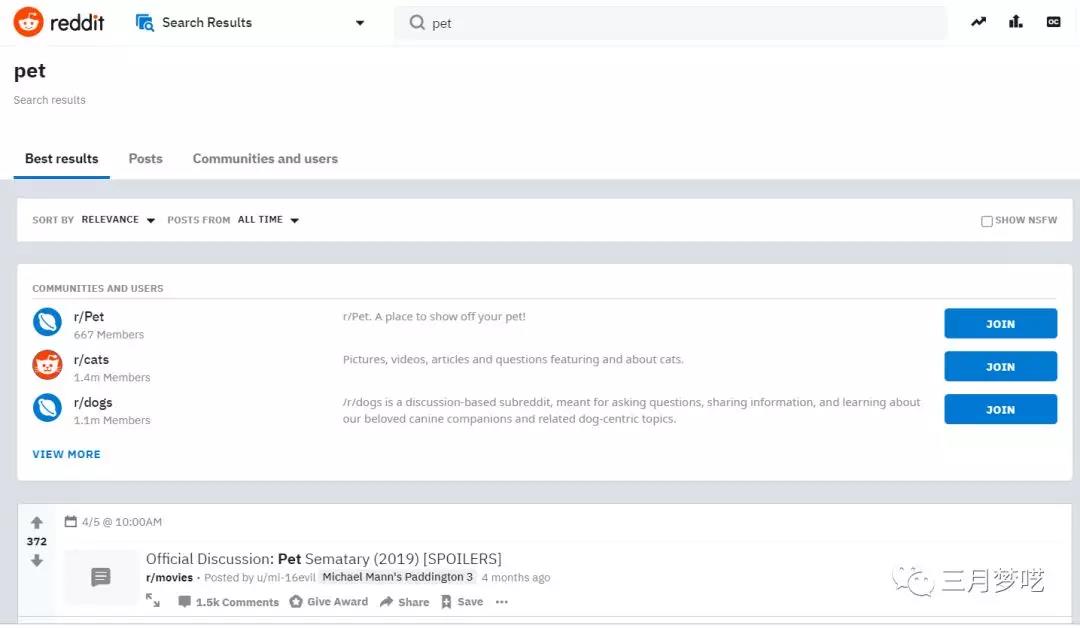The width and height of the screenshot is (1080, 628).
Task: Open the overflow menu on the r/movies post
Action: point(501,601)
